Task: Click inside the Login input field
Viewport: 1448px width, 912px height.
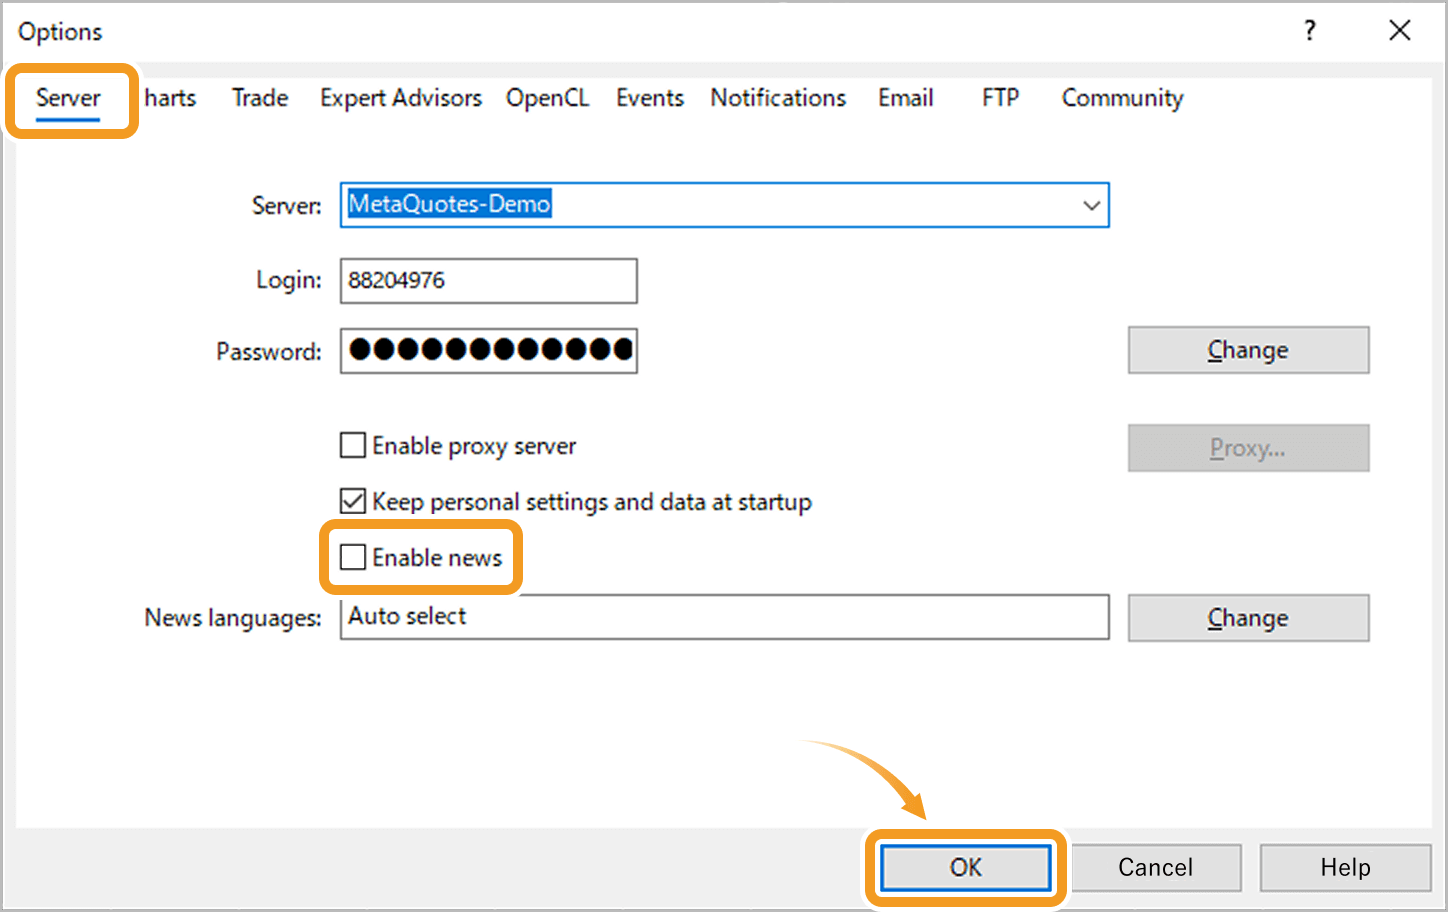Action: [488, 281]
